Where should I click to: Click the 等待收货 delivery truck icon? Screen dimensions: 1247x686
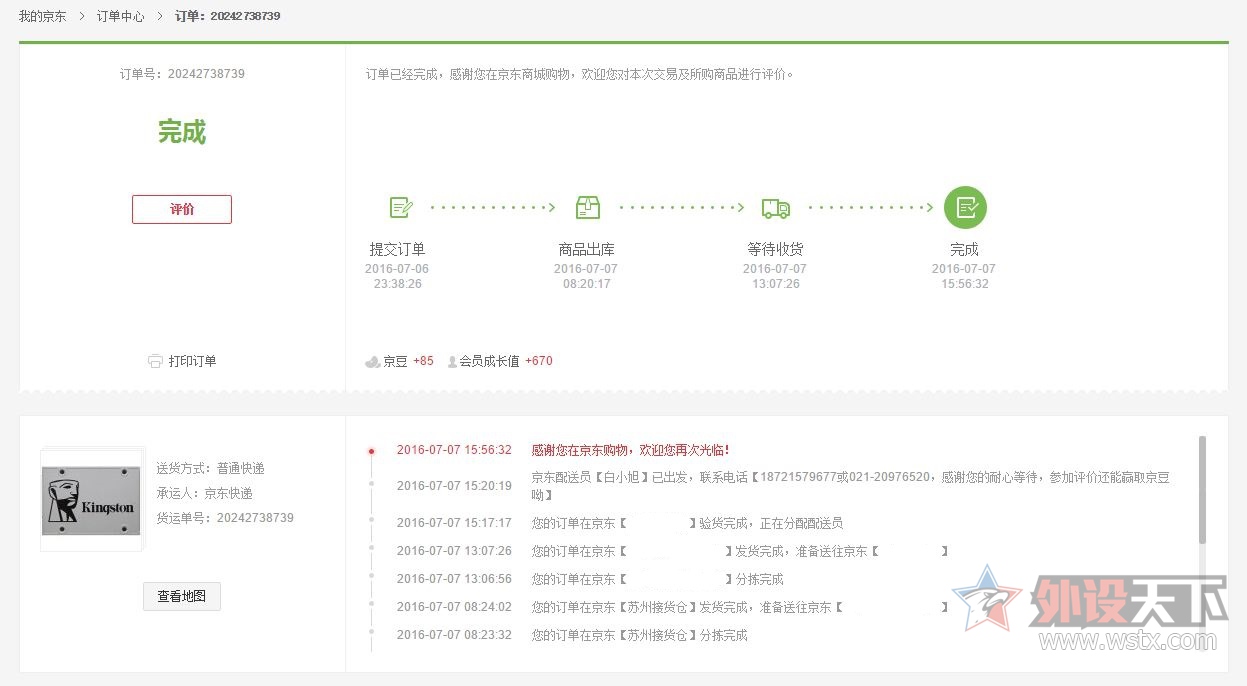(x=775, y=208)
